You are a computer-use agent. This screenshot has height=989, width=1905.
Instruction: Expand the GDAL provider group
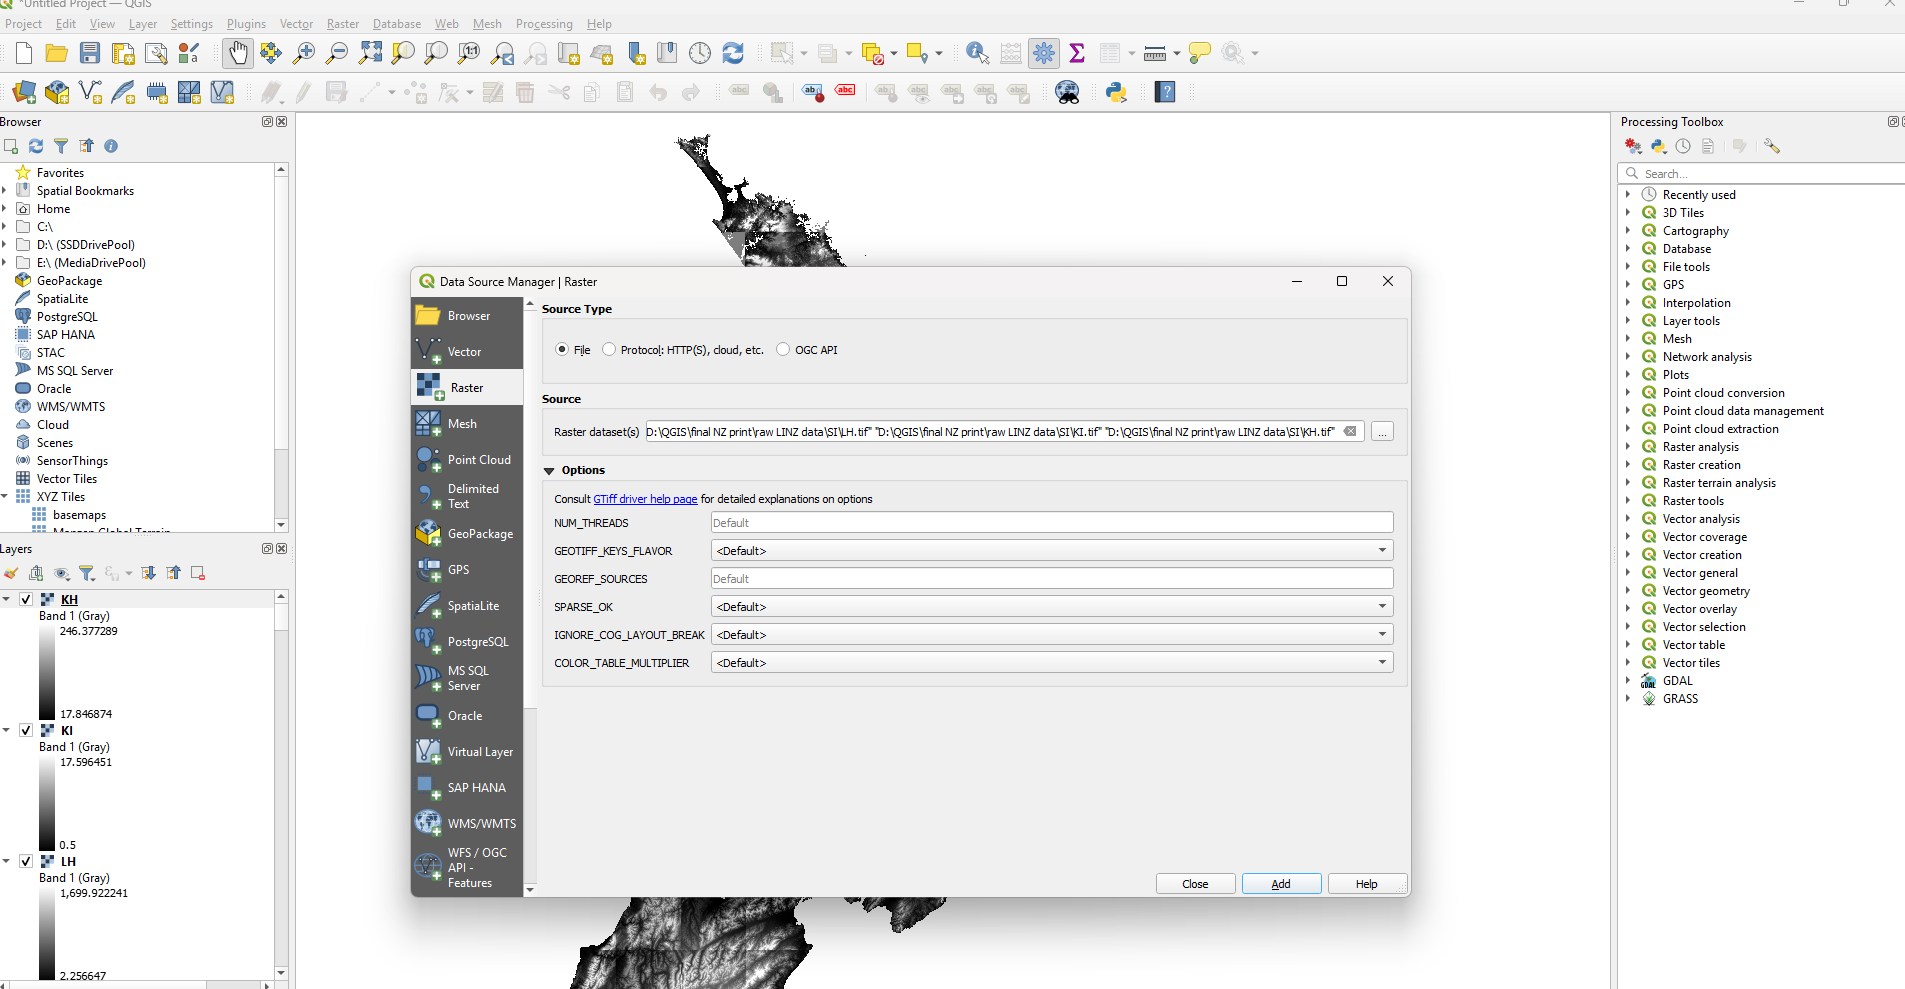1628,681
